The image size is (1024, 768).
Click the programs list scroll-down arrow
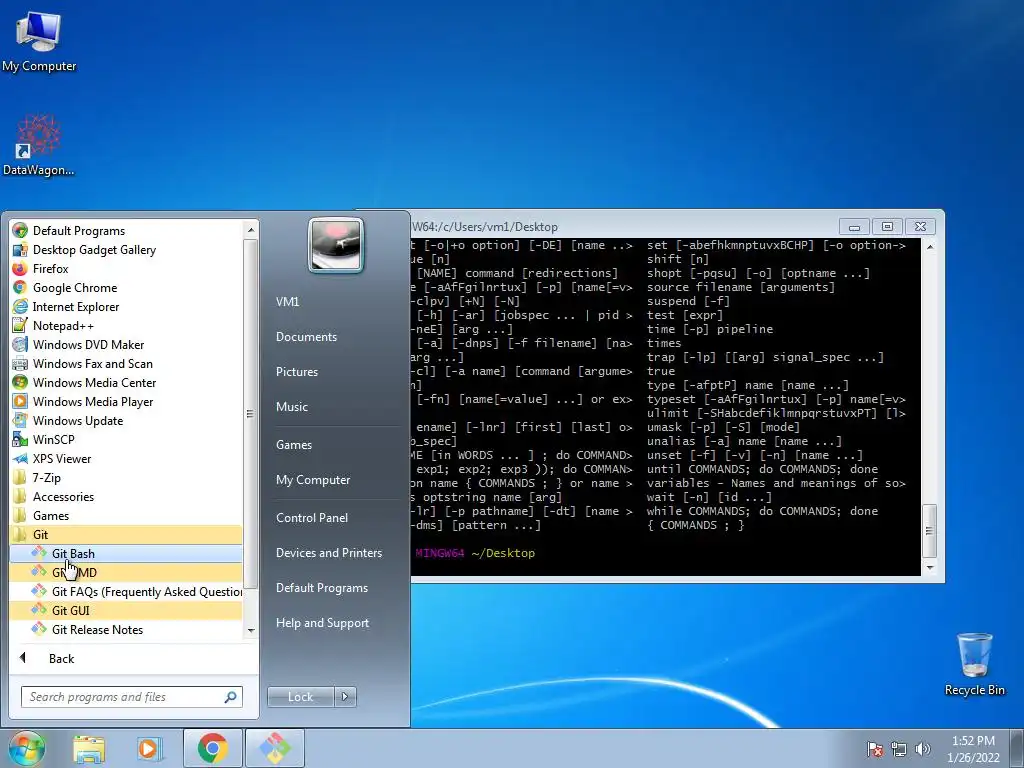point(251,630)
